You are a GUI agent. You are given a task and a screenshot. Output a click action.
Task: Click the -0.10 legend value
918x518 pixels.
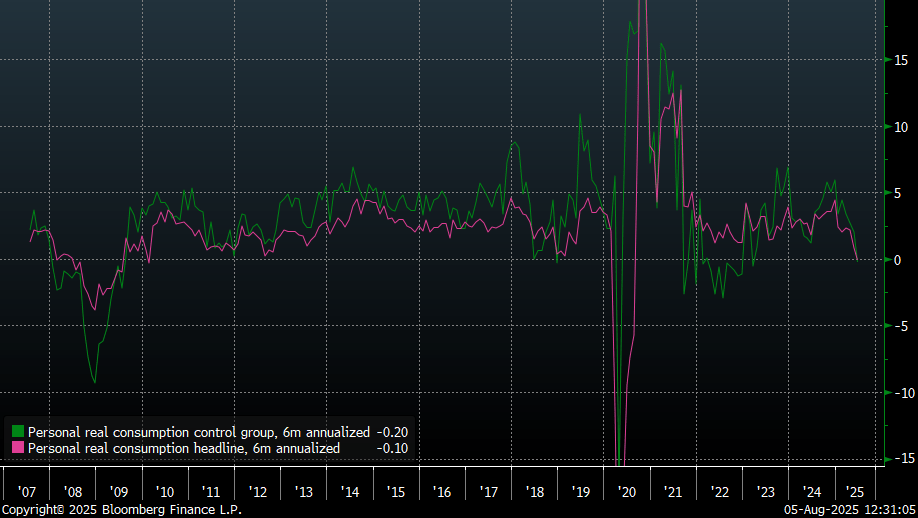coord(391,448)
